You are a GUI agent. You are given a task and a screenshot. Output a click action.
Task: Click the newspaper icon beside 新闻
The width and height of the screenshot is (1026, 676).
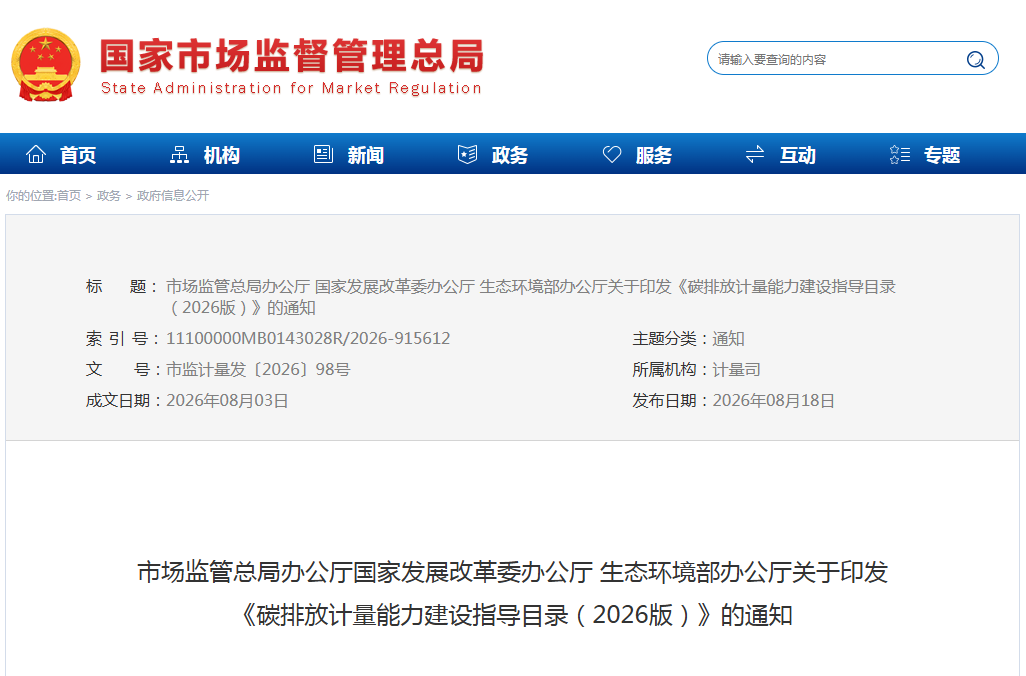(323, 154)
